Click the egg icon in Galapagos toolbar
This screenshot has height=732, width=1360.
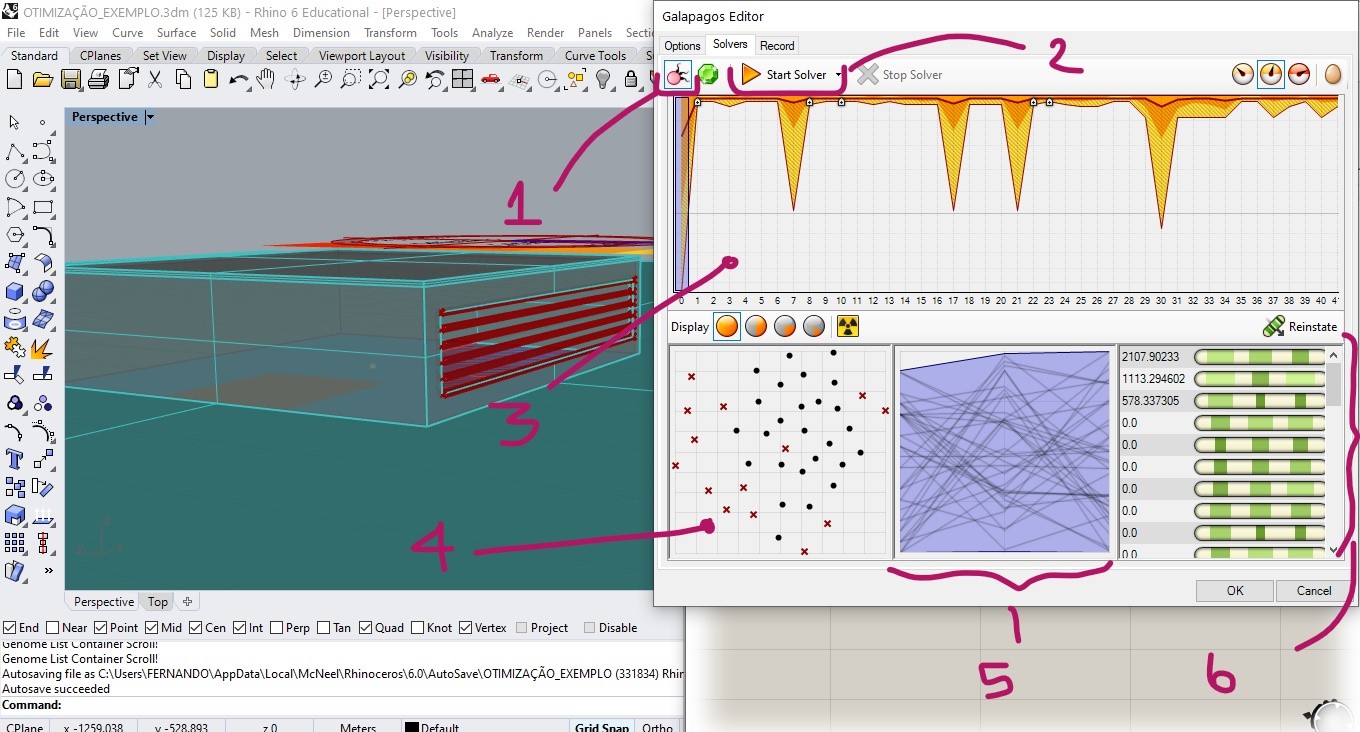(1332, 75)
